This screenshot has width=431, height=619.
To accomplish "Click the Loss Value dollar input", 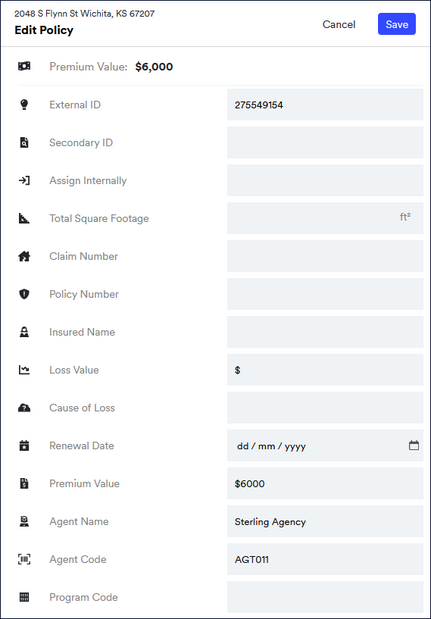I will pyautogui.click(x=325, y=370).
